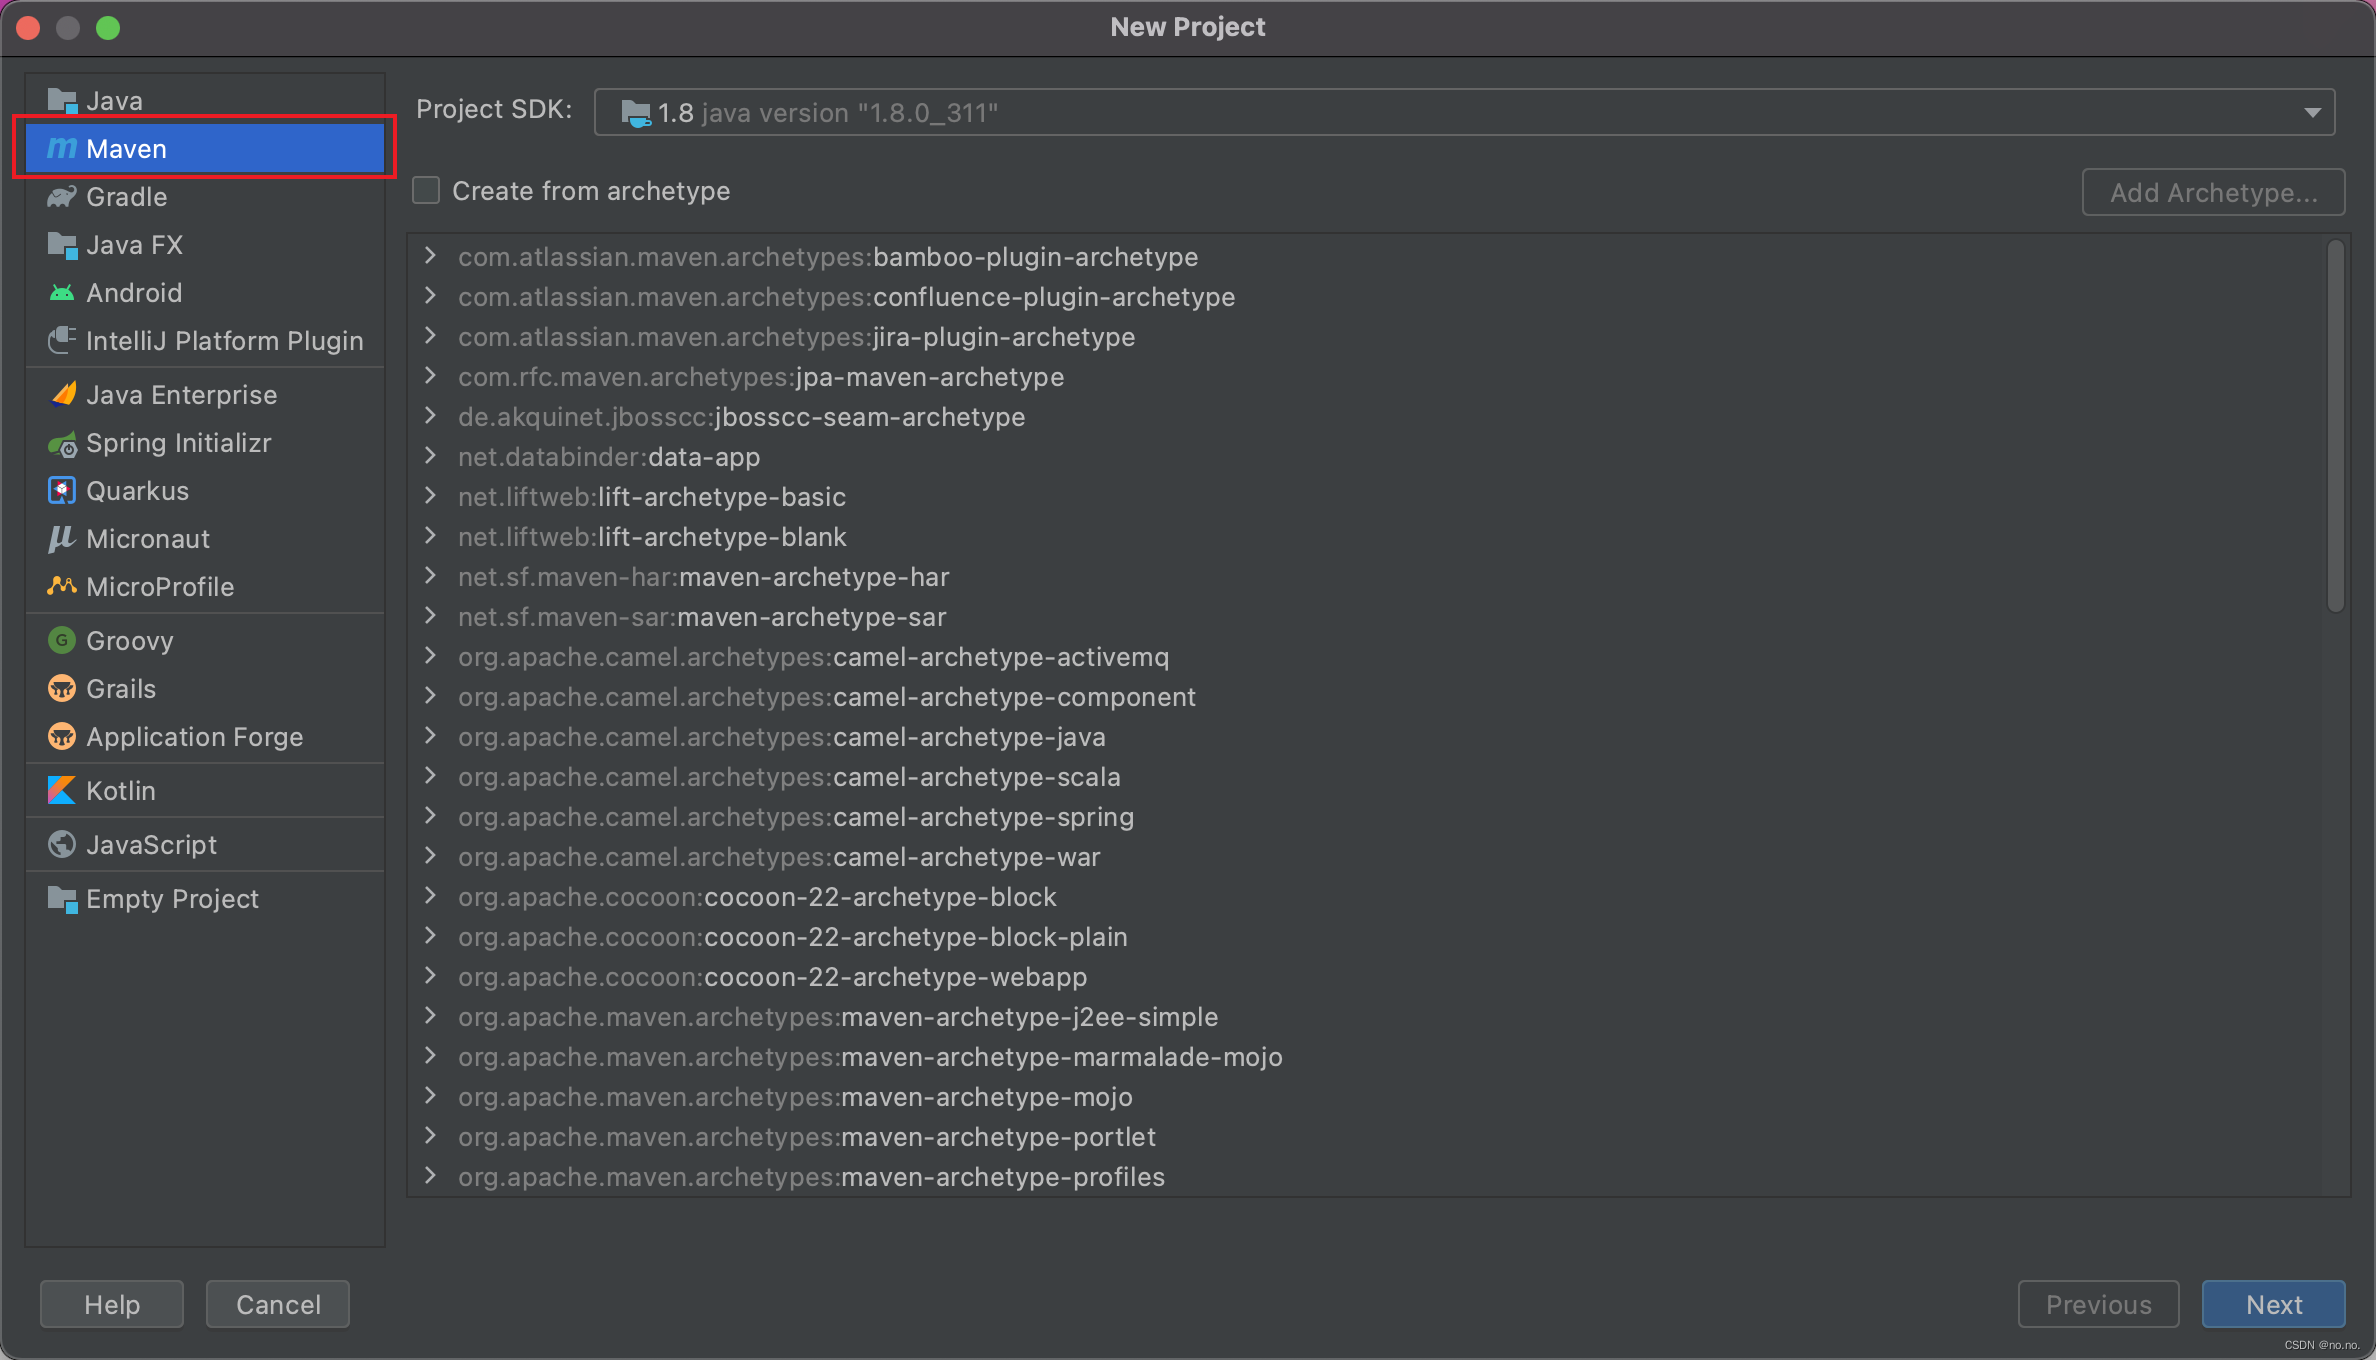Expand cocoon-22-archetype-block entry
The height and width of the screenshot is (1360, 2376).
pyautogui.click(x=430, y=896)
